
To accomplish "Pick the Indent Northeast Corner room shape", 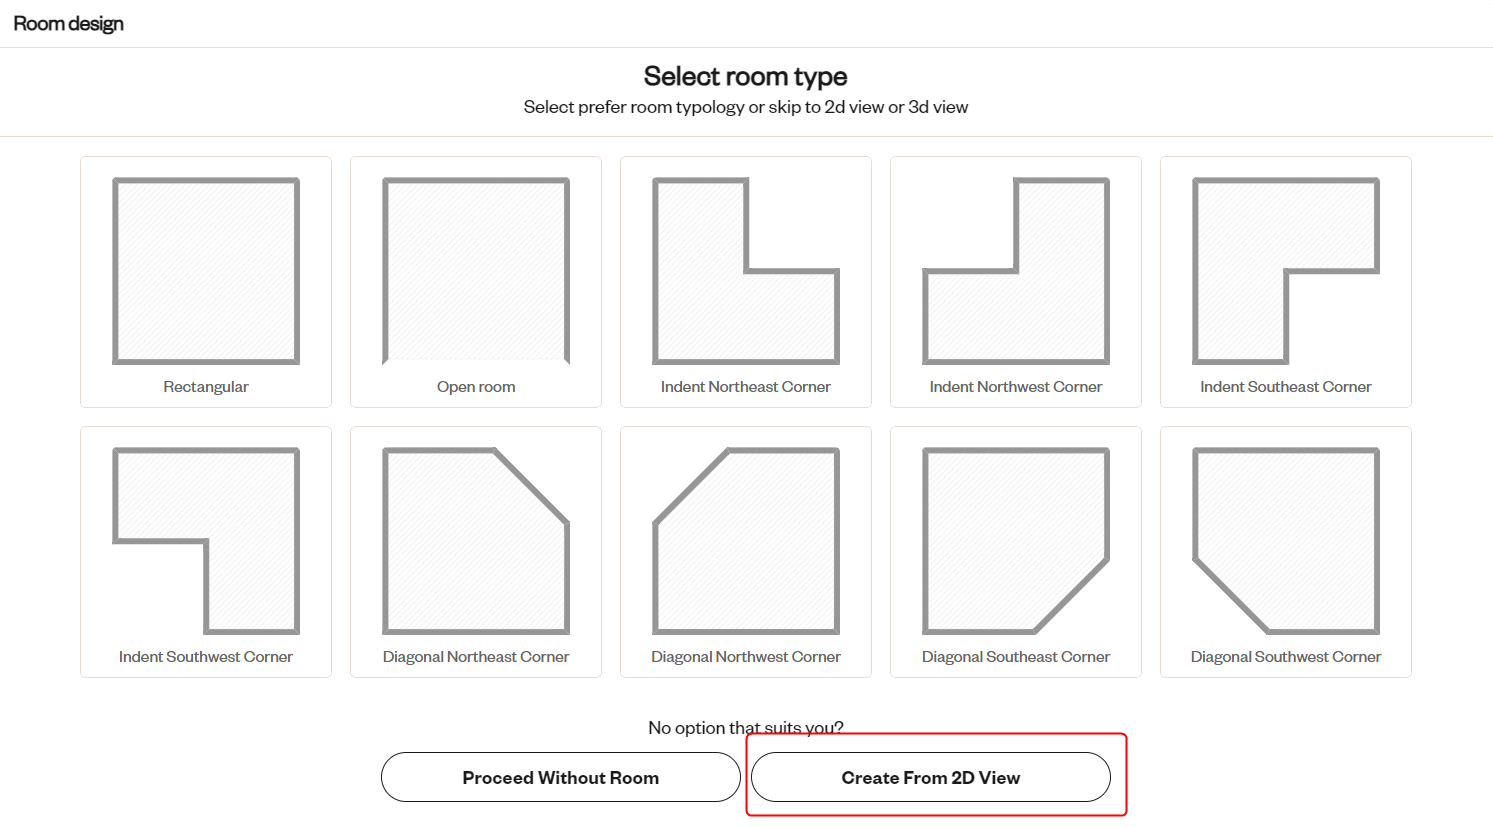I will click(x=746, y=271).
